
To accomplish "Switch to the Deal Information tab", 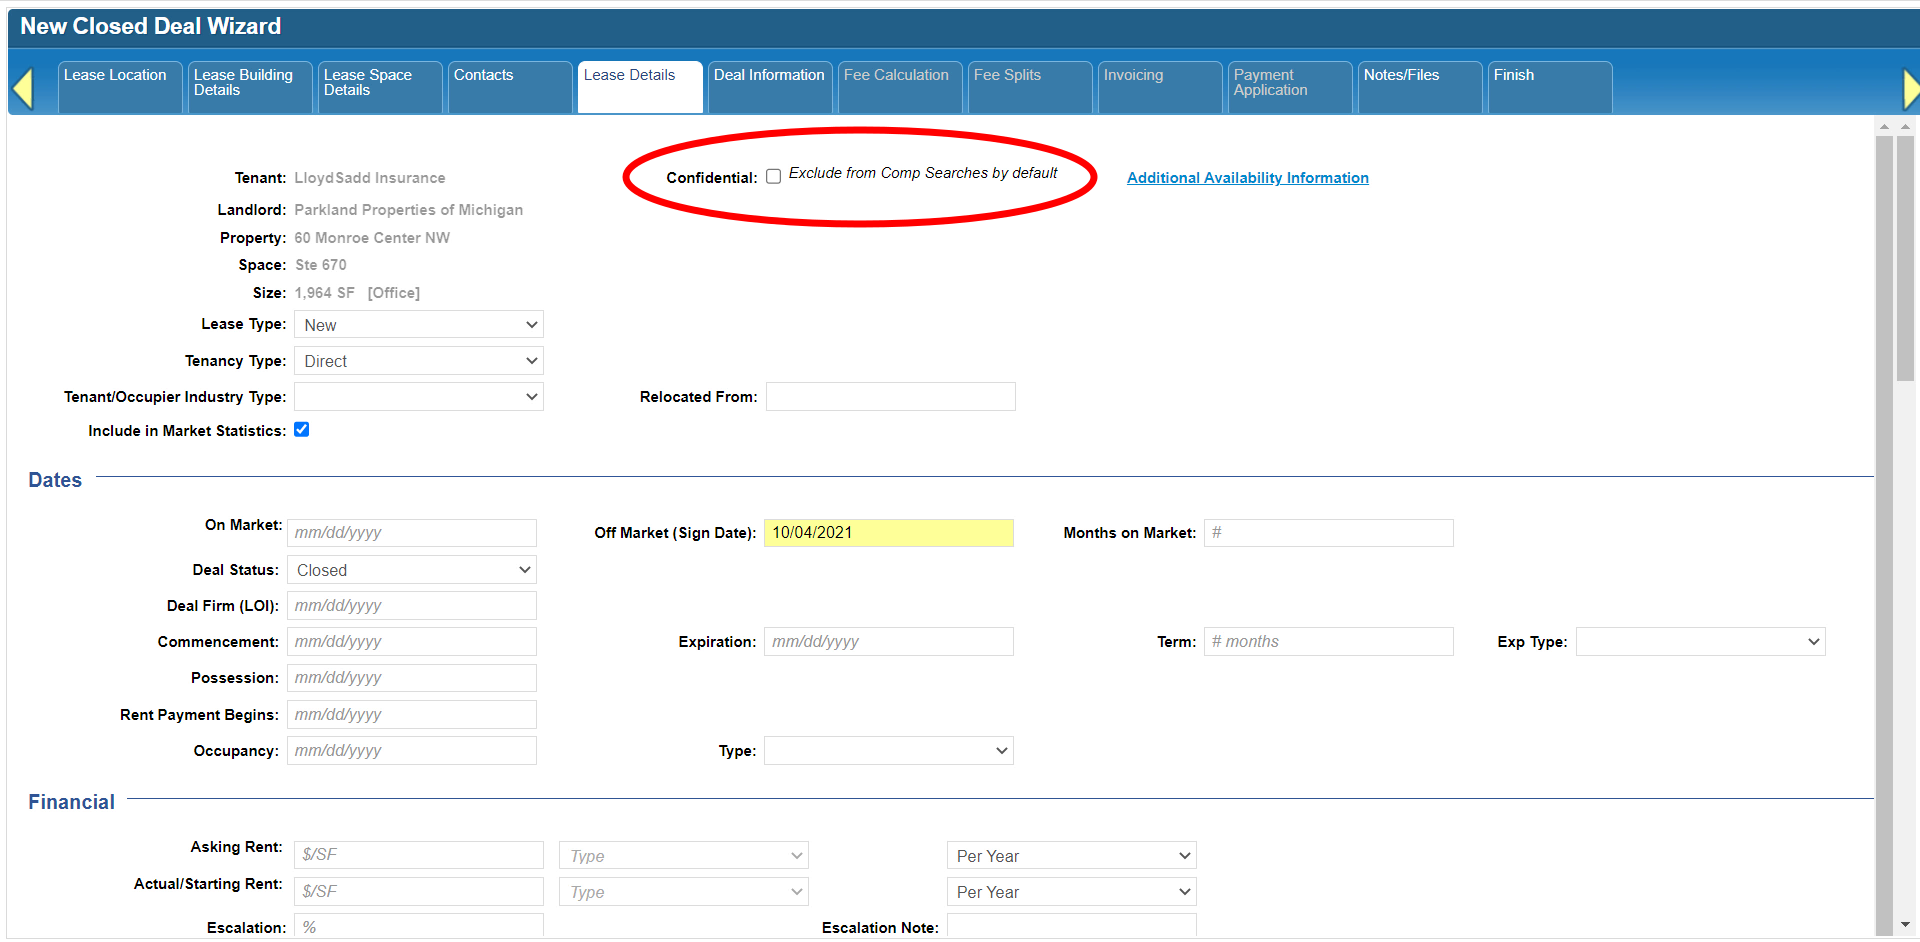I will pyautogui.click(x=769, y=76).
